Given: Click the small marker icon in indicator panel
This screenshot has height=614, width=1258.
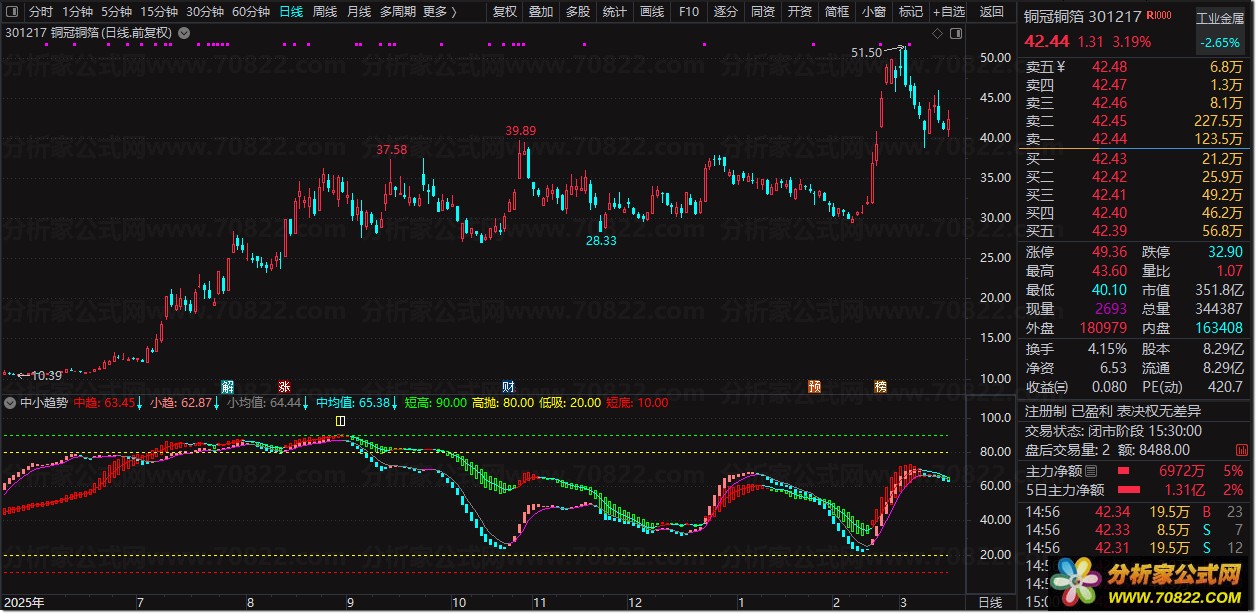Looking at the screenshot, I should coord(341,421).
